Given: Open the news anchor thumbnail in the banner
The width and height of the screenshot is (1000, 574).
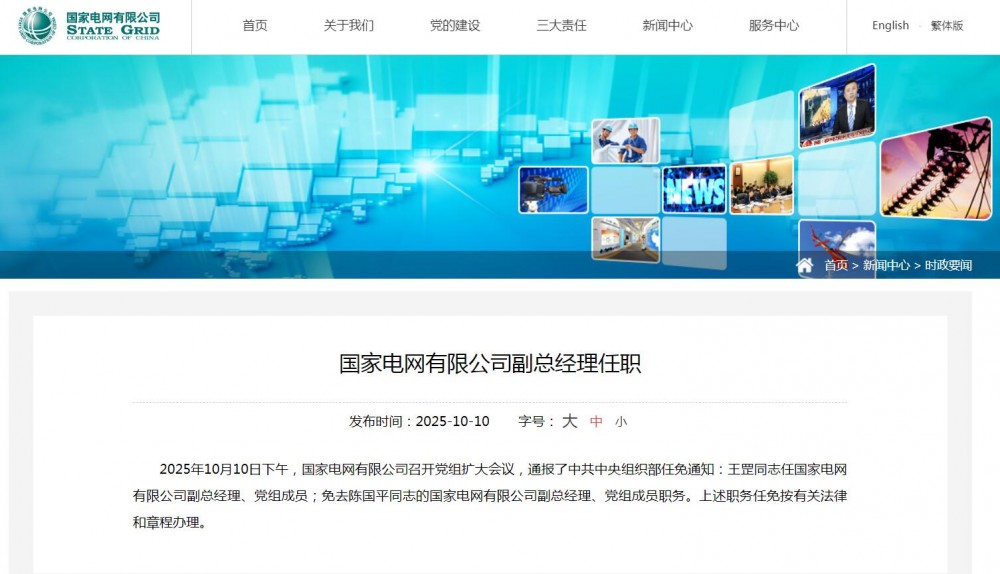Looking at the screenshot, I should point(837,107).
